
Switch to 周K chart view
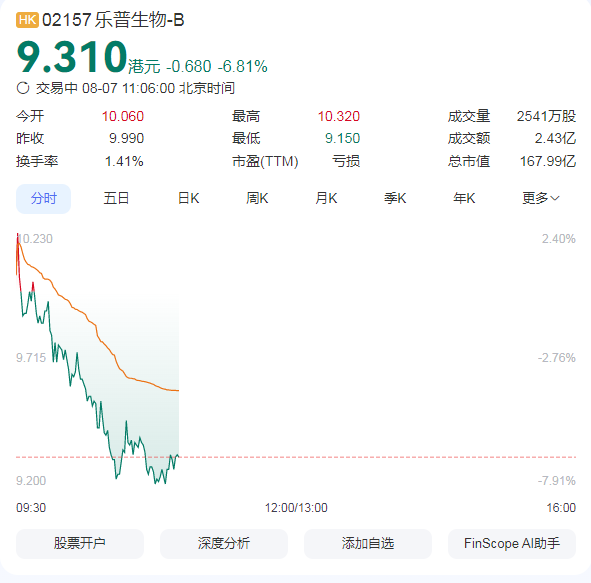pyautogui.click(x=257, y=198)
